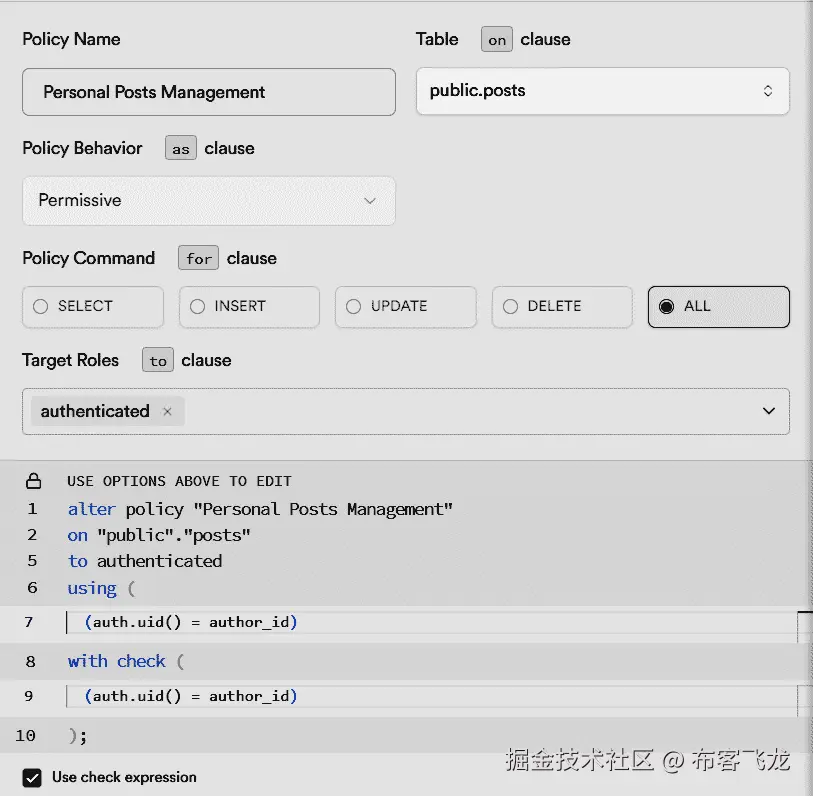This screenshot has height=796, width=813.
Task: Edit the Personal Posts Management name field
Action: (x=208, y=92)
